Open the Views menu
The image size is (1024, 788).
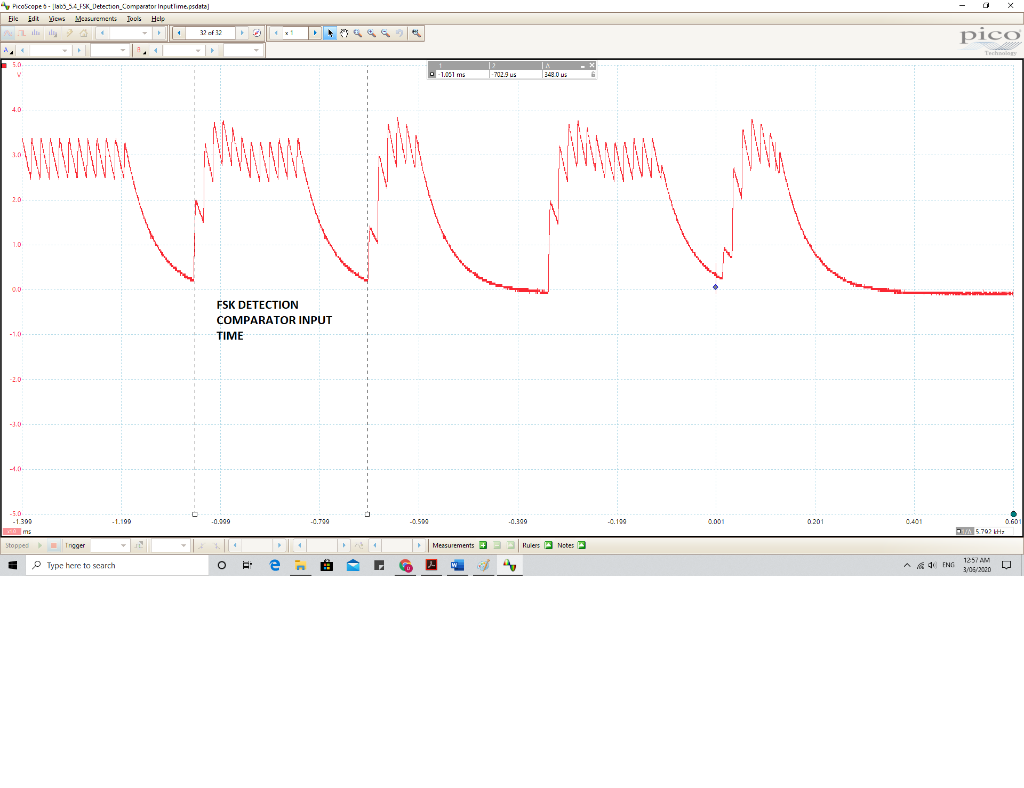tap(56, 18)
